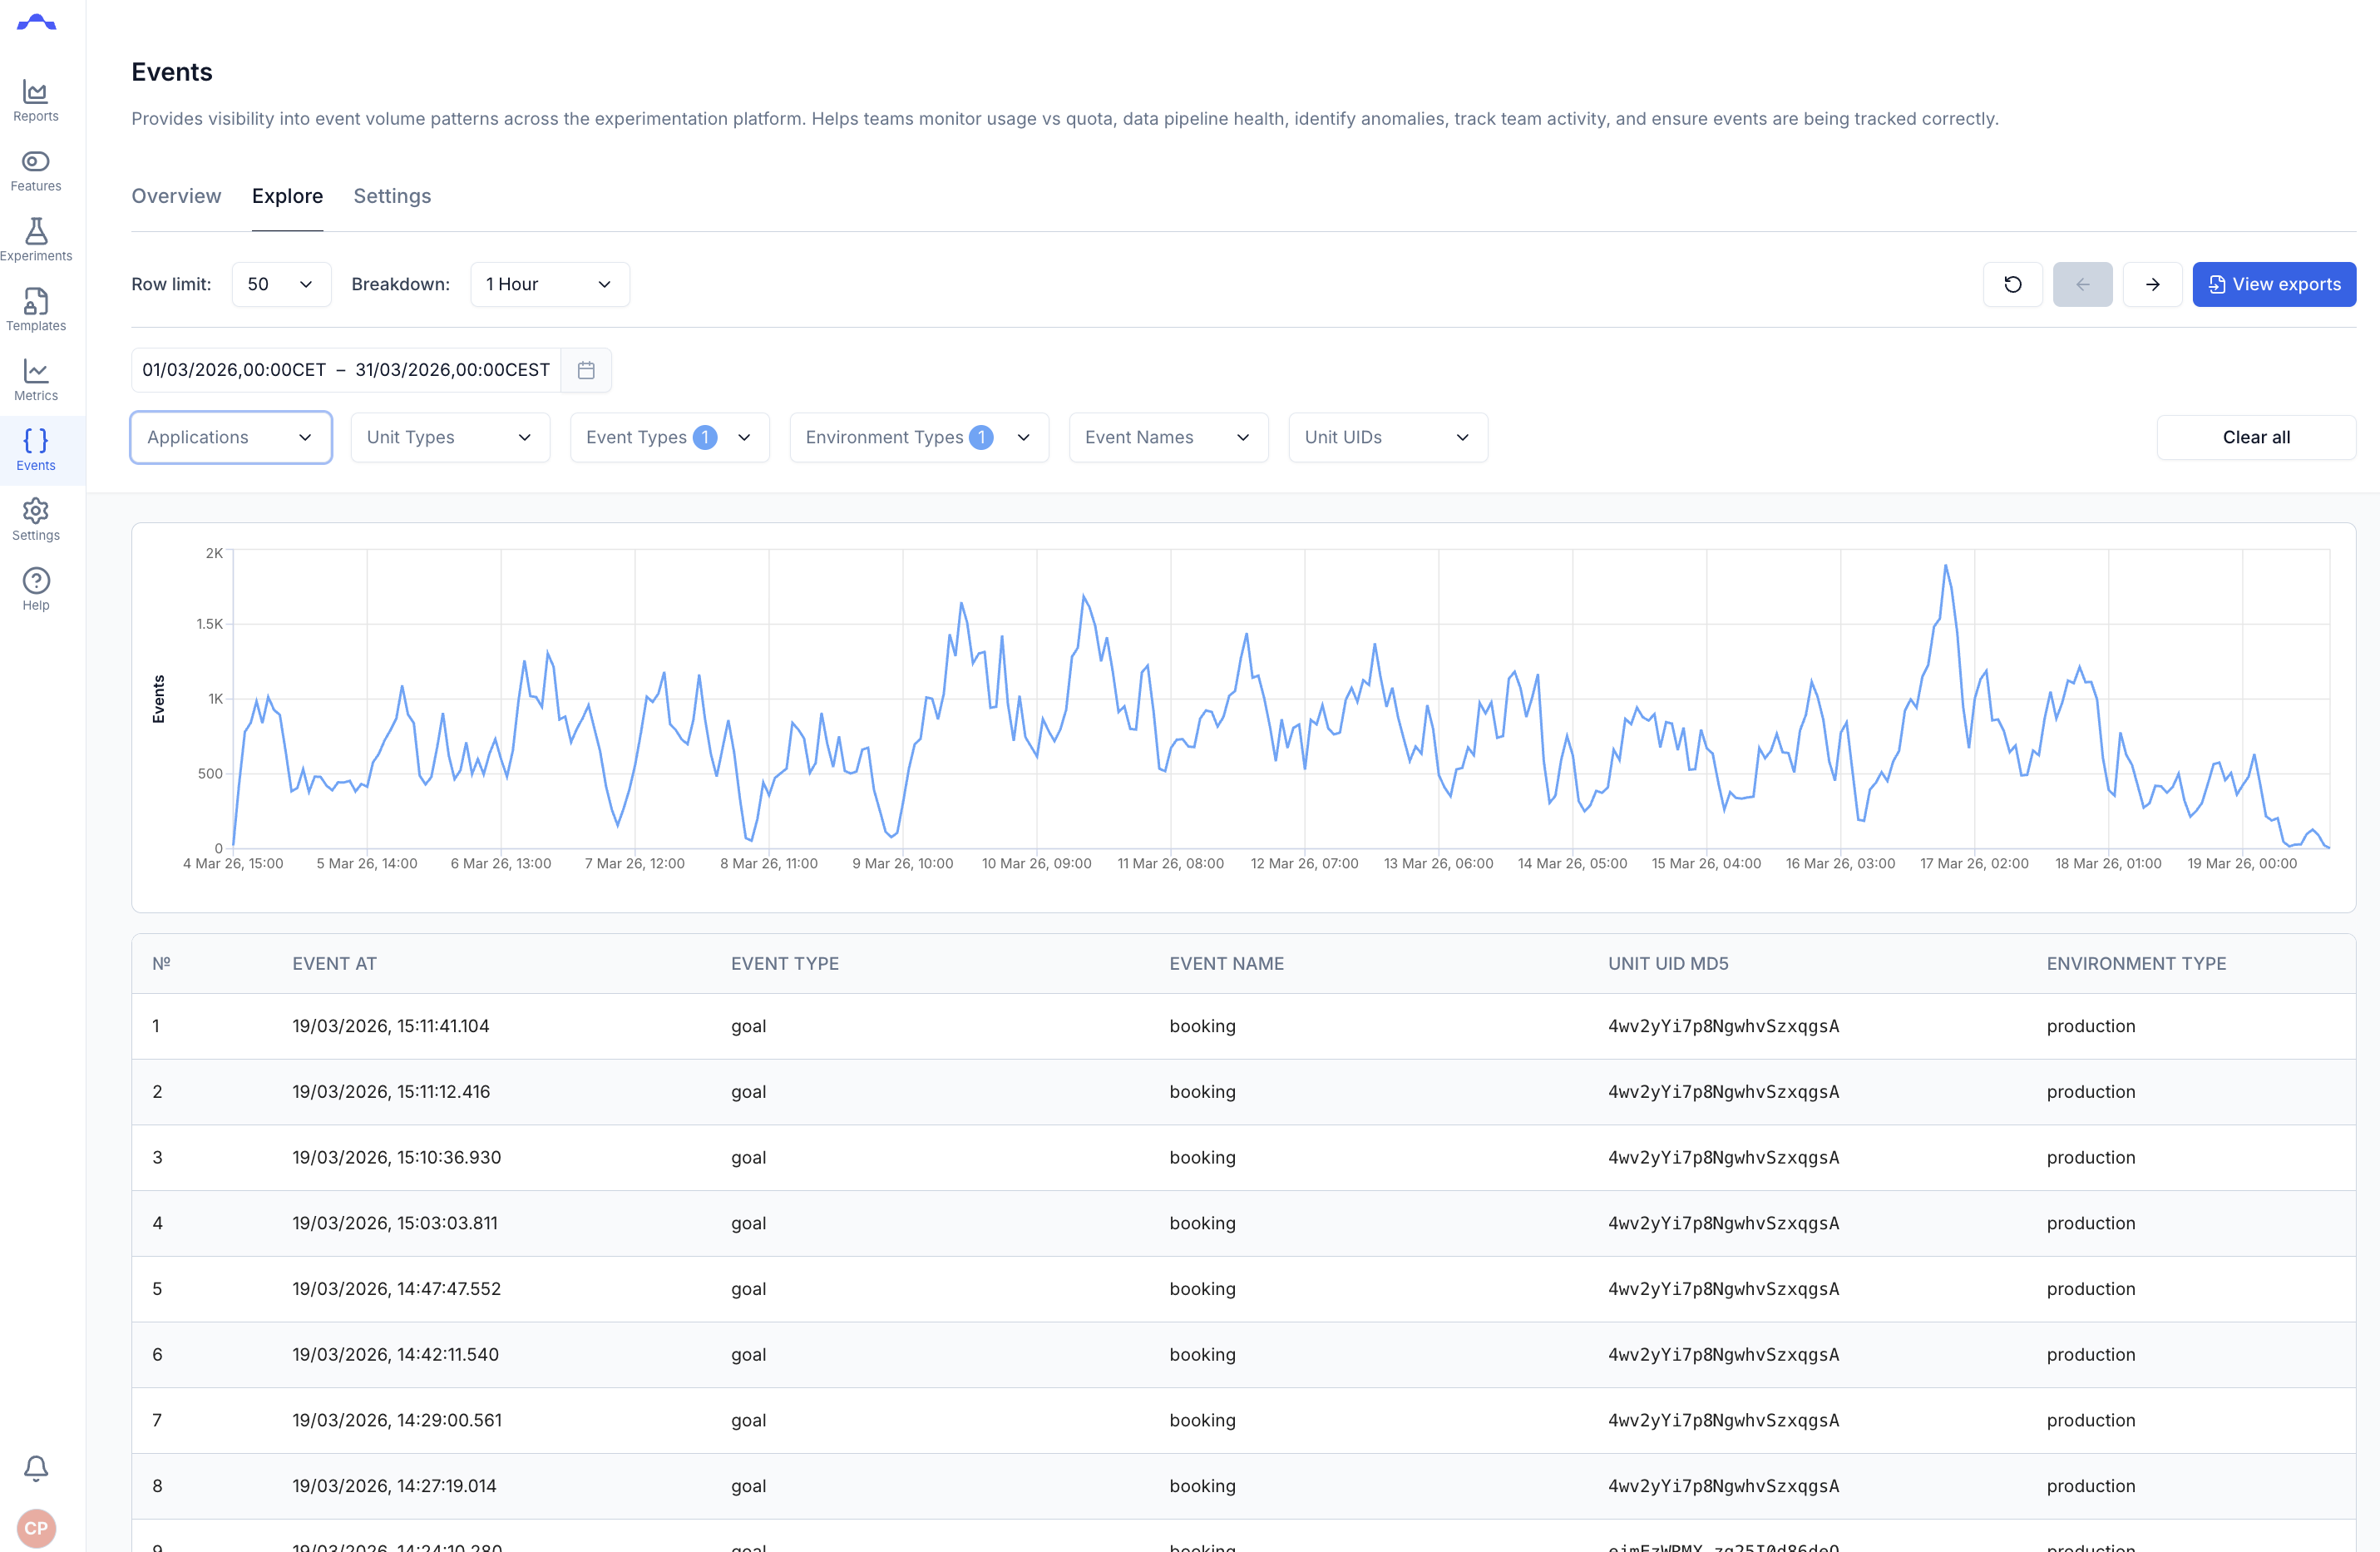Screen dimensions: 2380x1552
Task: Click the app logo in the sidebar
Action: click(36, 23)
